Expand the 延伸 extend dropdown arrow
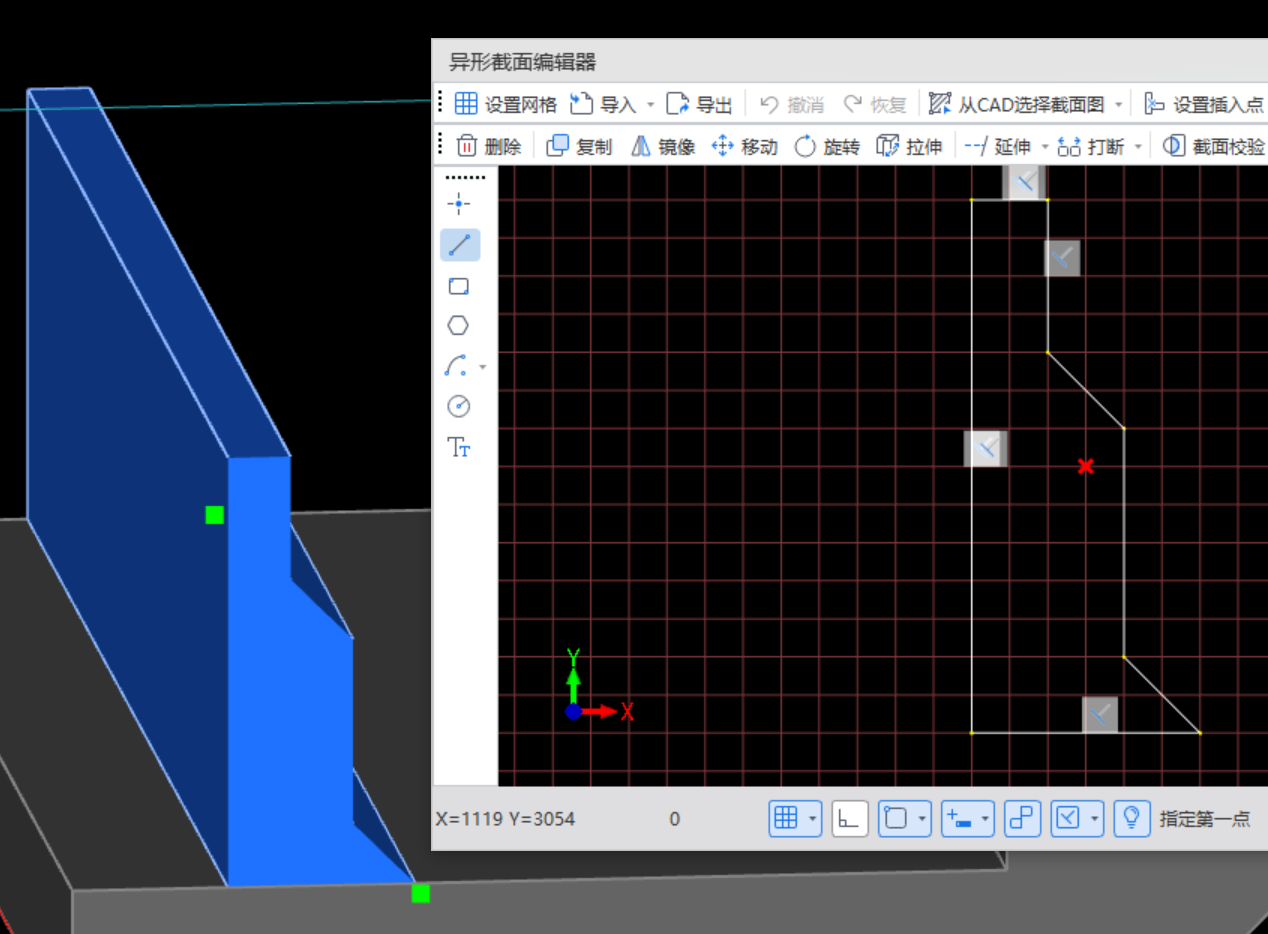The height and width of the screenshot is (934, 1268). tap(1045, 147)
